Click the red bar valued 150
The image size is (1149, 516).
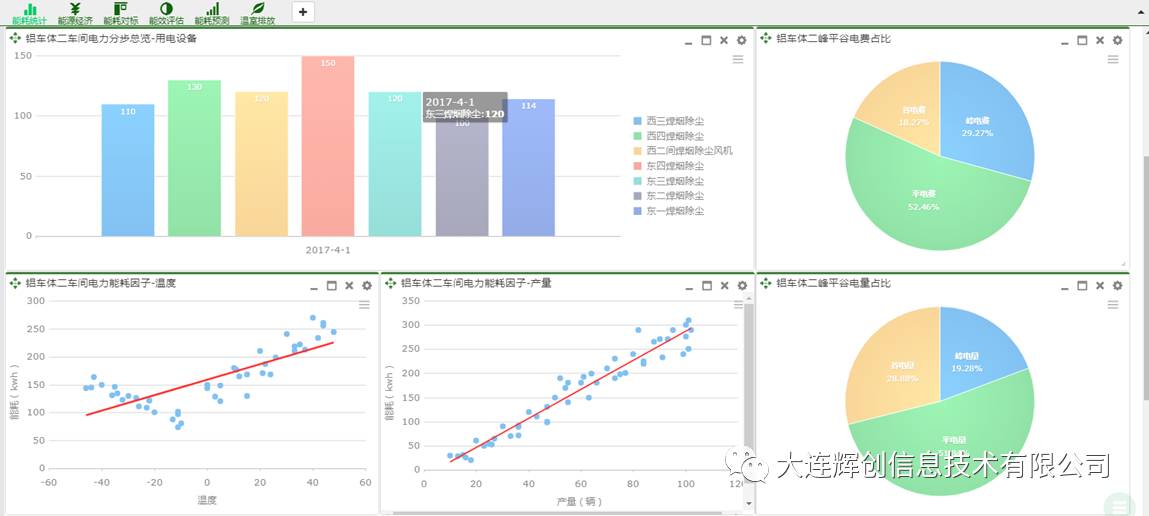tap(328, 146)
